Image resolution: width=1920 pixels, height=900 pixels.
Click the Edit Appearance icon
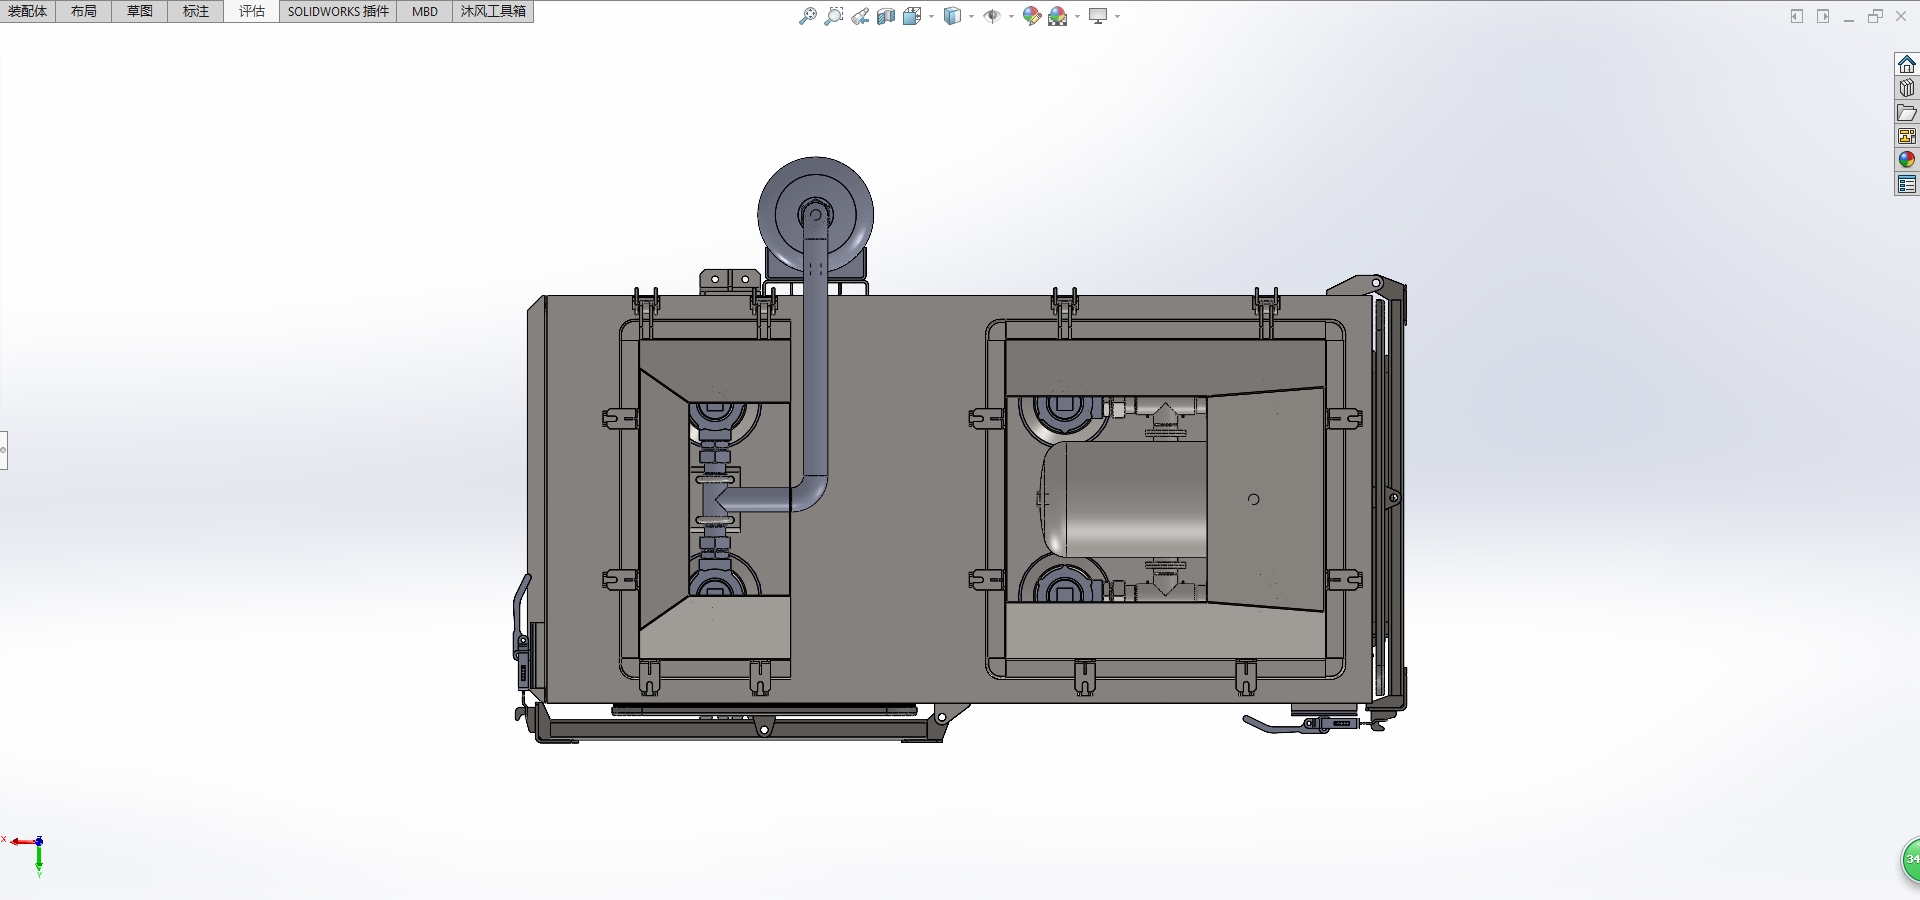coord(1032,16)
